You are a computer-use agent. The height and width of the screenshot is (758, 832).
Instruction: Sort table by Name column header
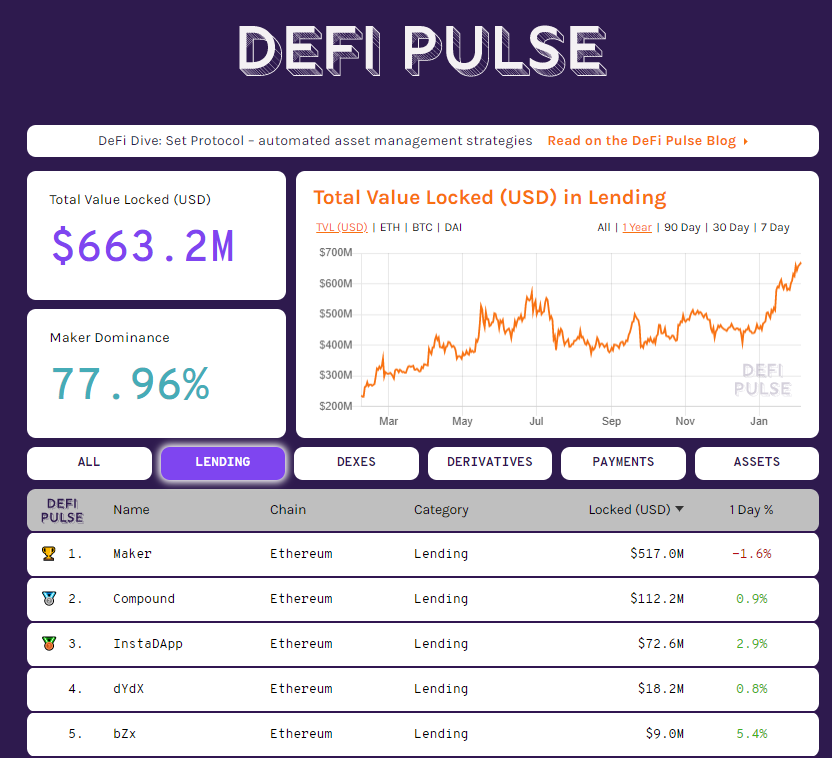tap(131, 510)
